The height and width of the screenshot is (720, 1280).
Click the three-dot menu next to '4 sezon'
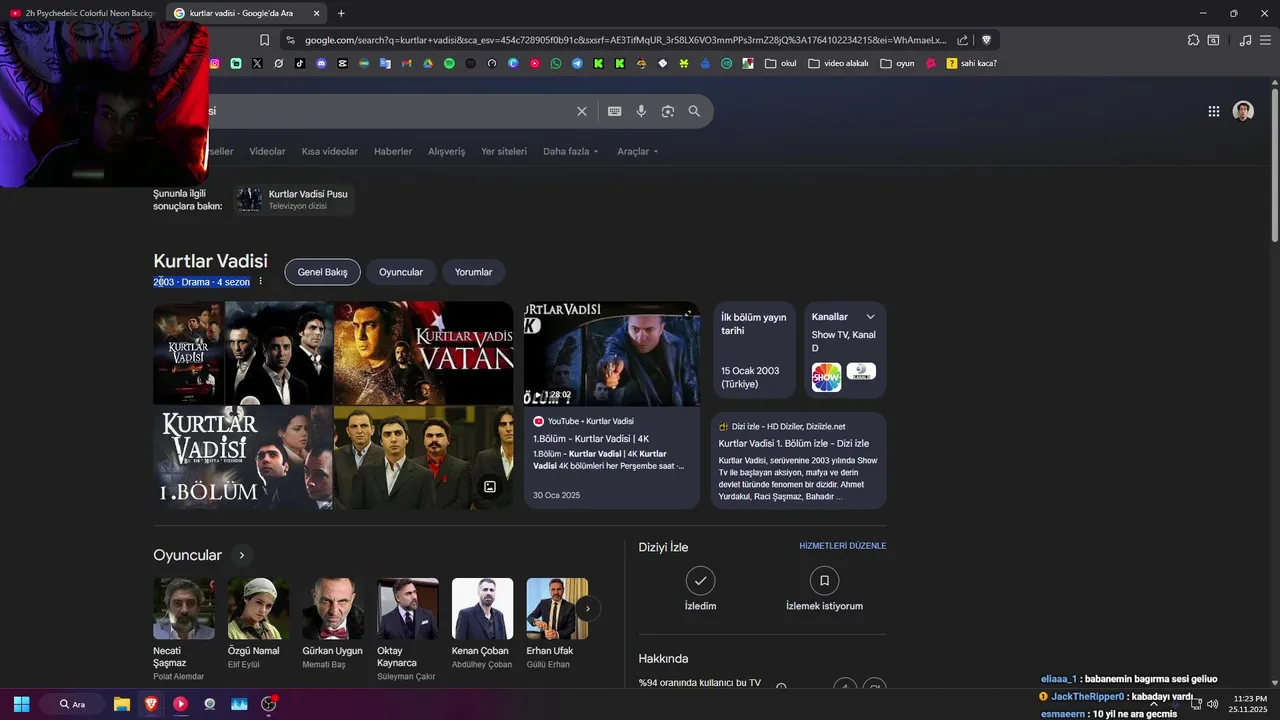(x=260, y=282)
